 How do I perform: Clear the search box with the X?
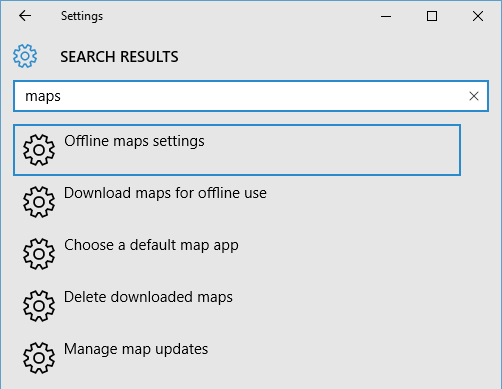(474, 96)
